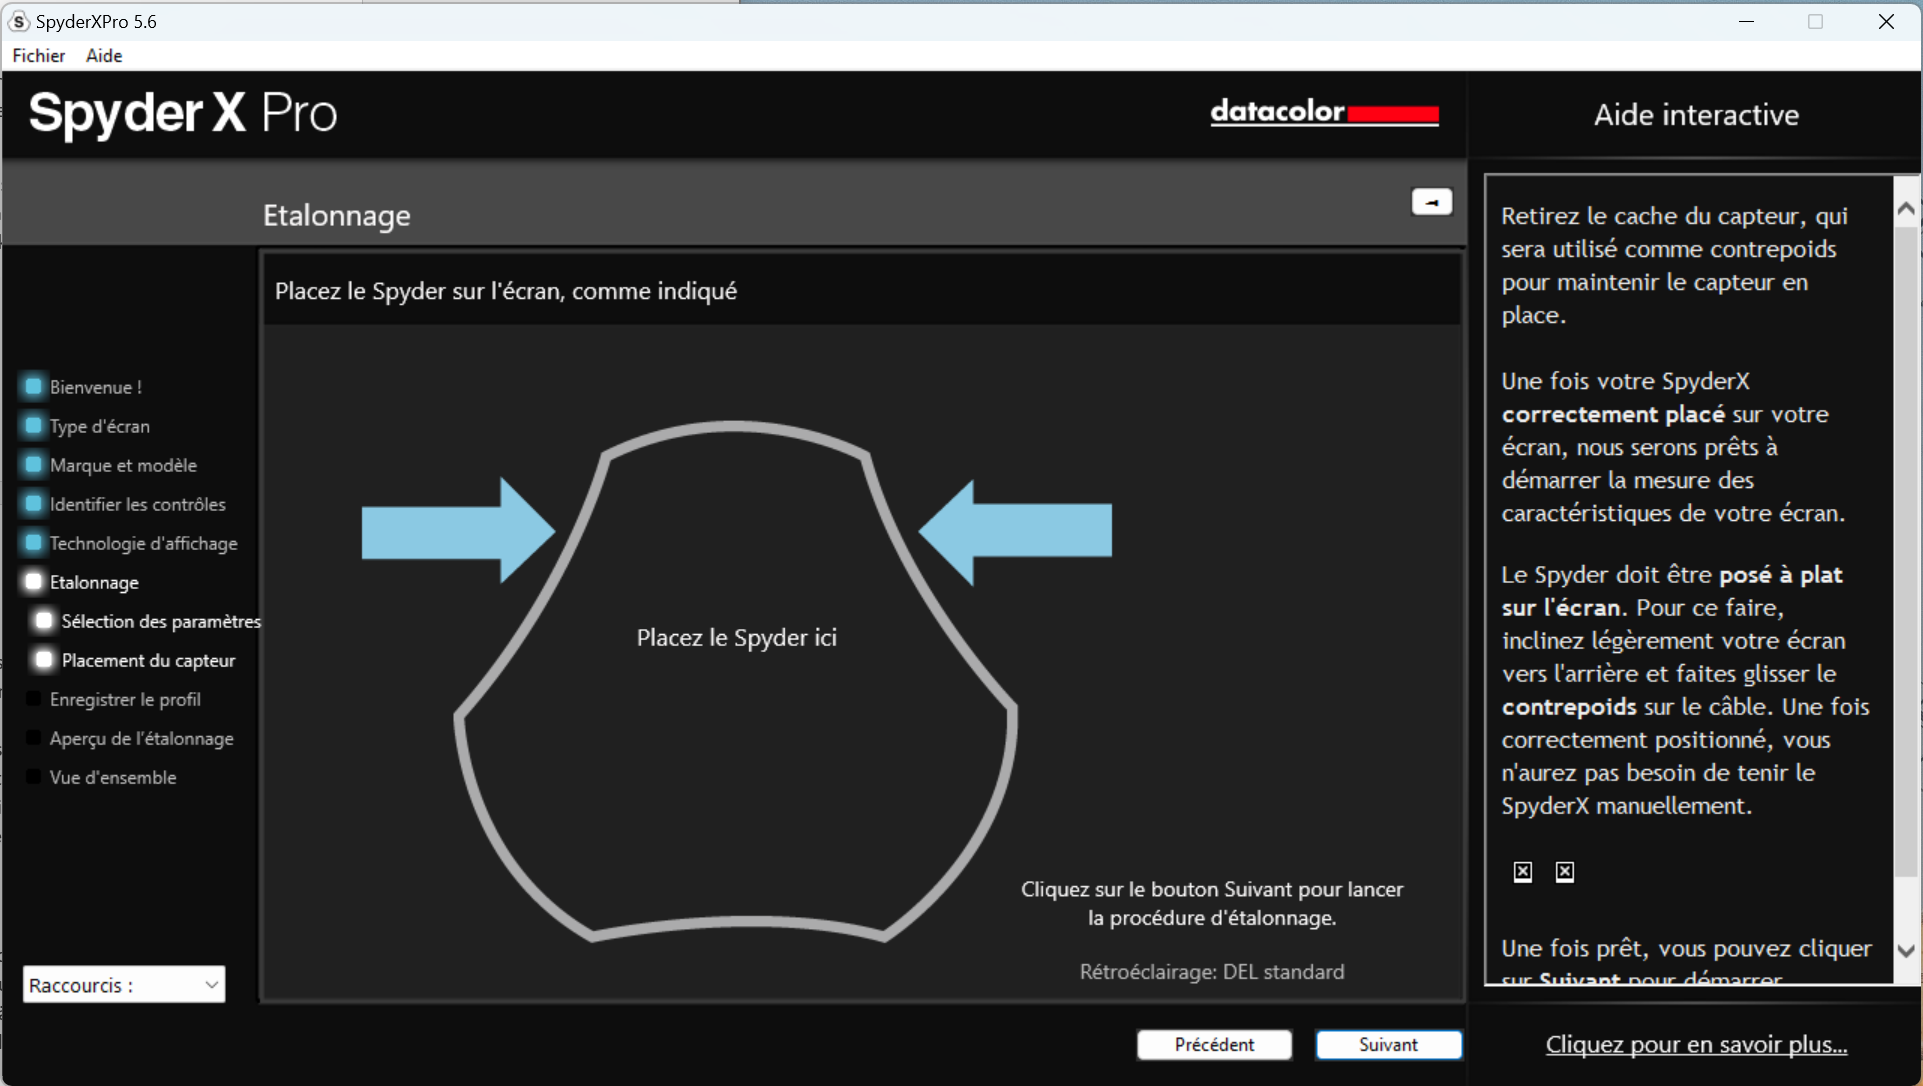The image size is (1923, 1086).
Task: Select the Placement du capteur step indicator
Action: (x=44, y=659)
